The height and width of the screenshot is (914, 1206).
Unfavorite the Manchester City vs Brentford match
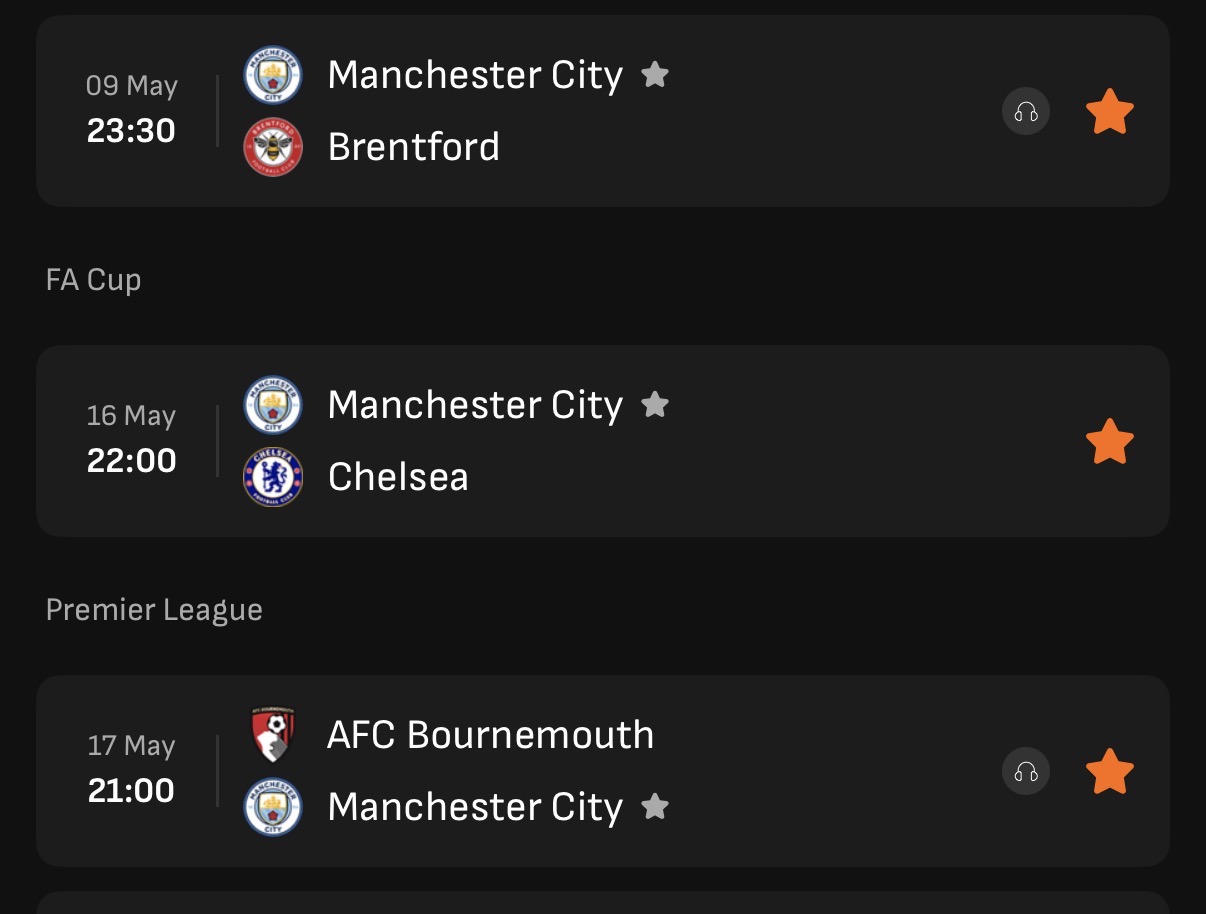coord(1110,111)
